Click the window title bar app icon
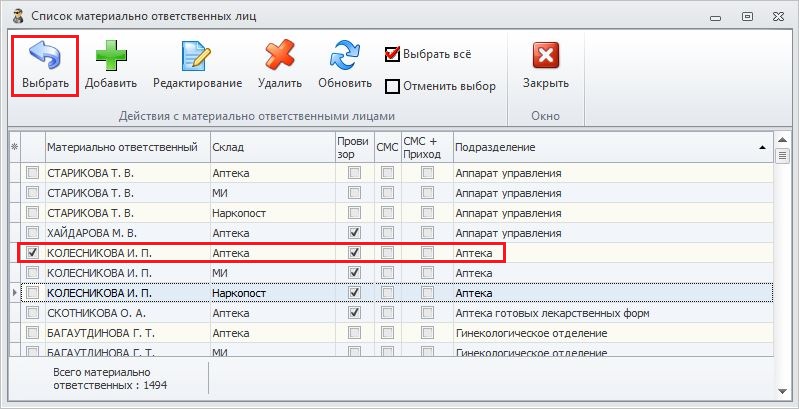This screenshot has width=799, height=409. (x=15, y=17)
